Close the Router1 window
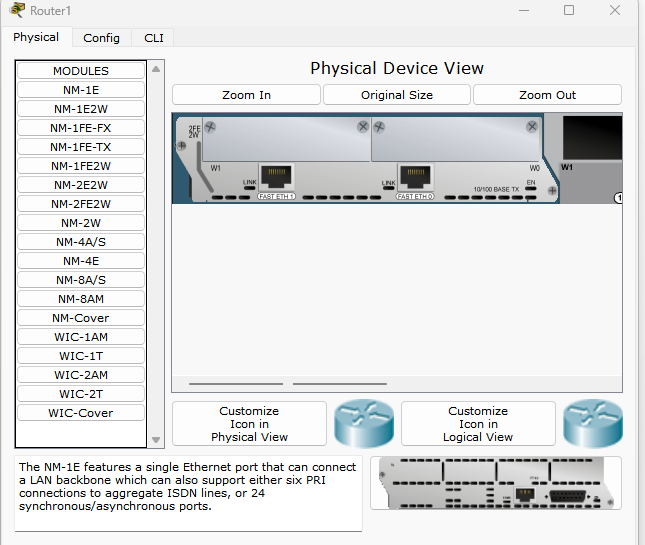Screen dimensions: 645x545 click(615, 10)
